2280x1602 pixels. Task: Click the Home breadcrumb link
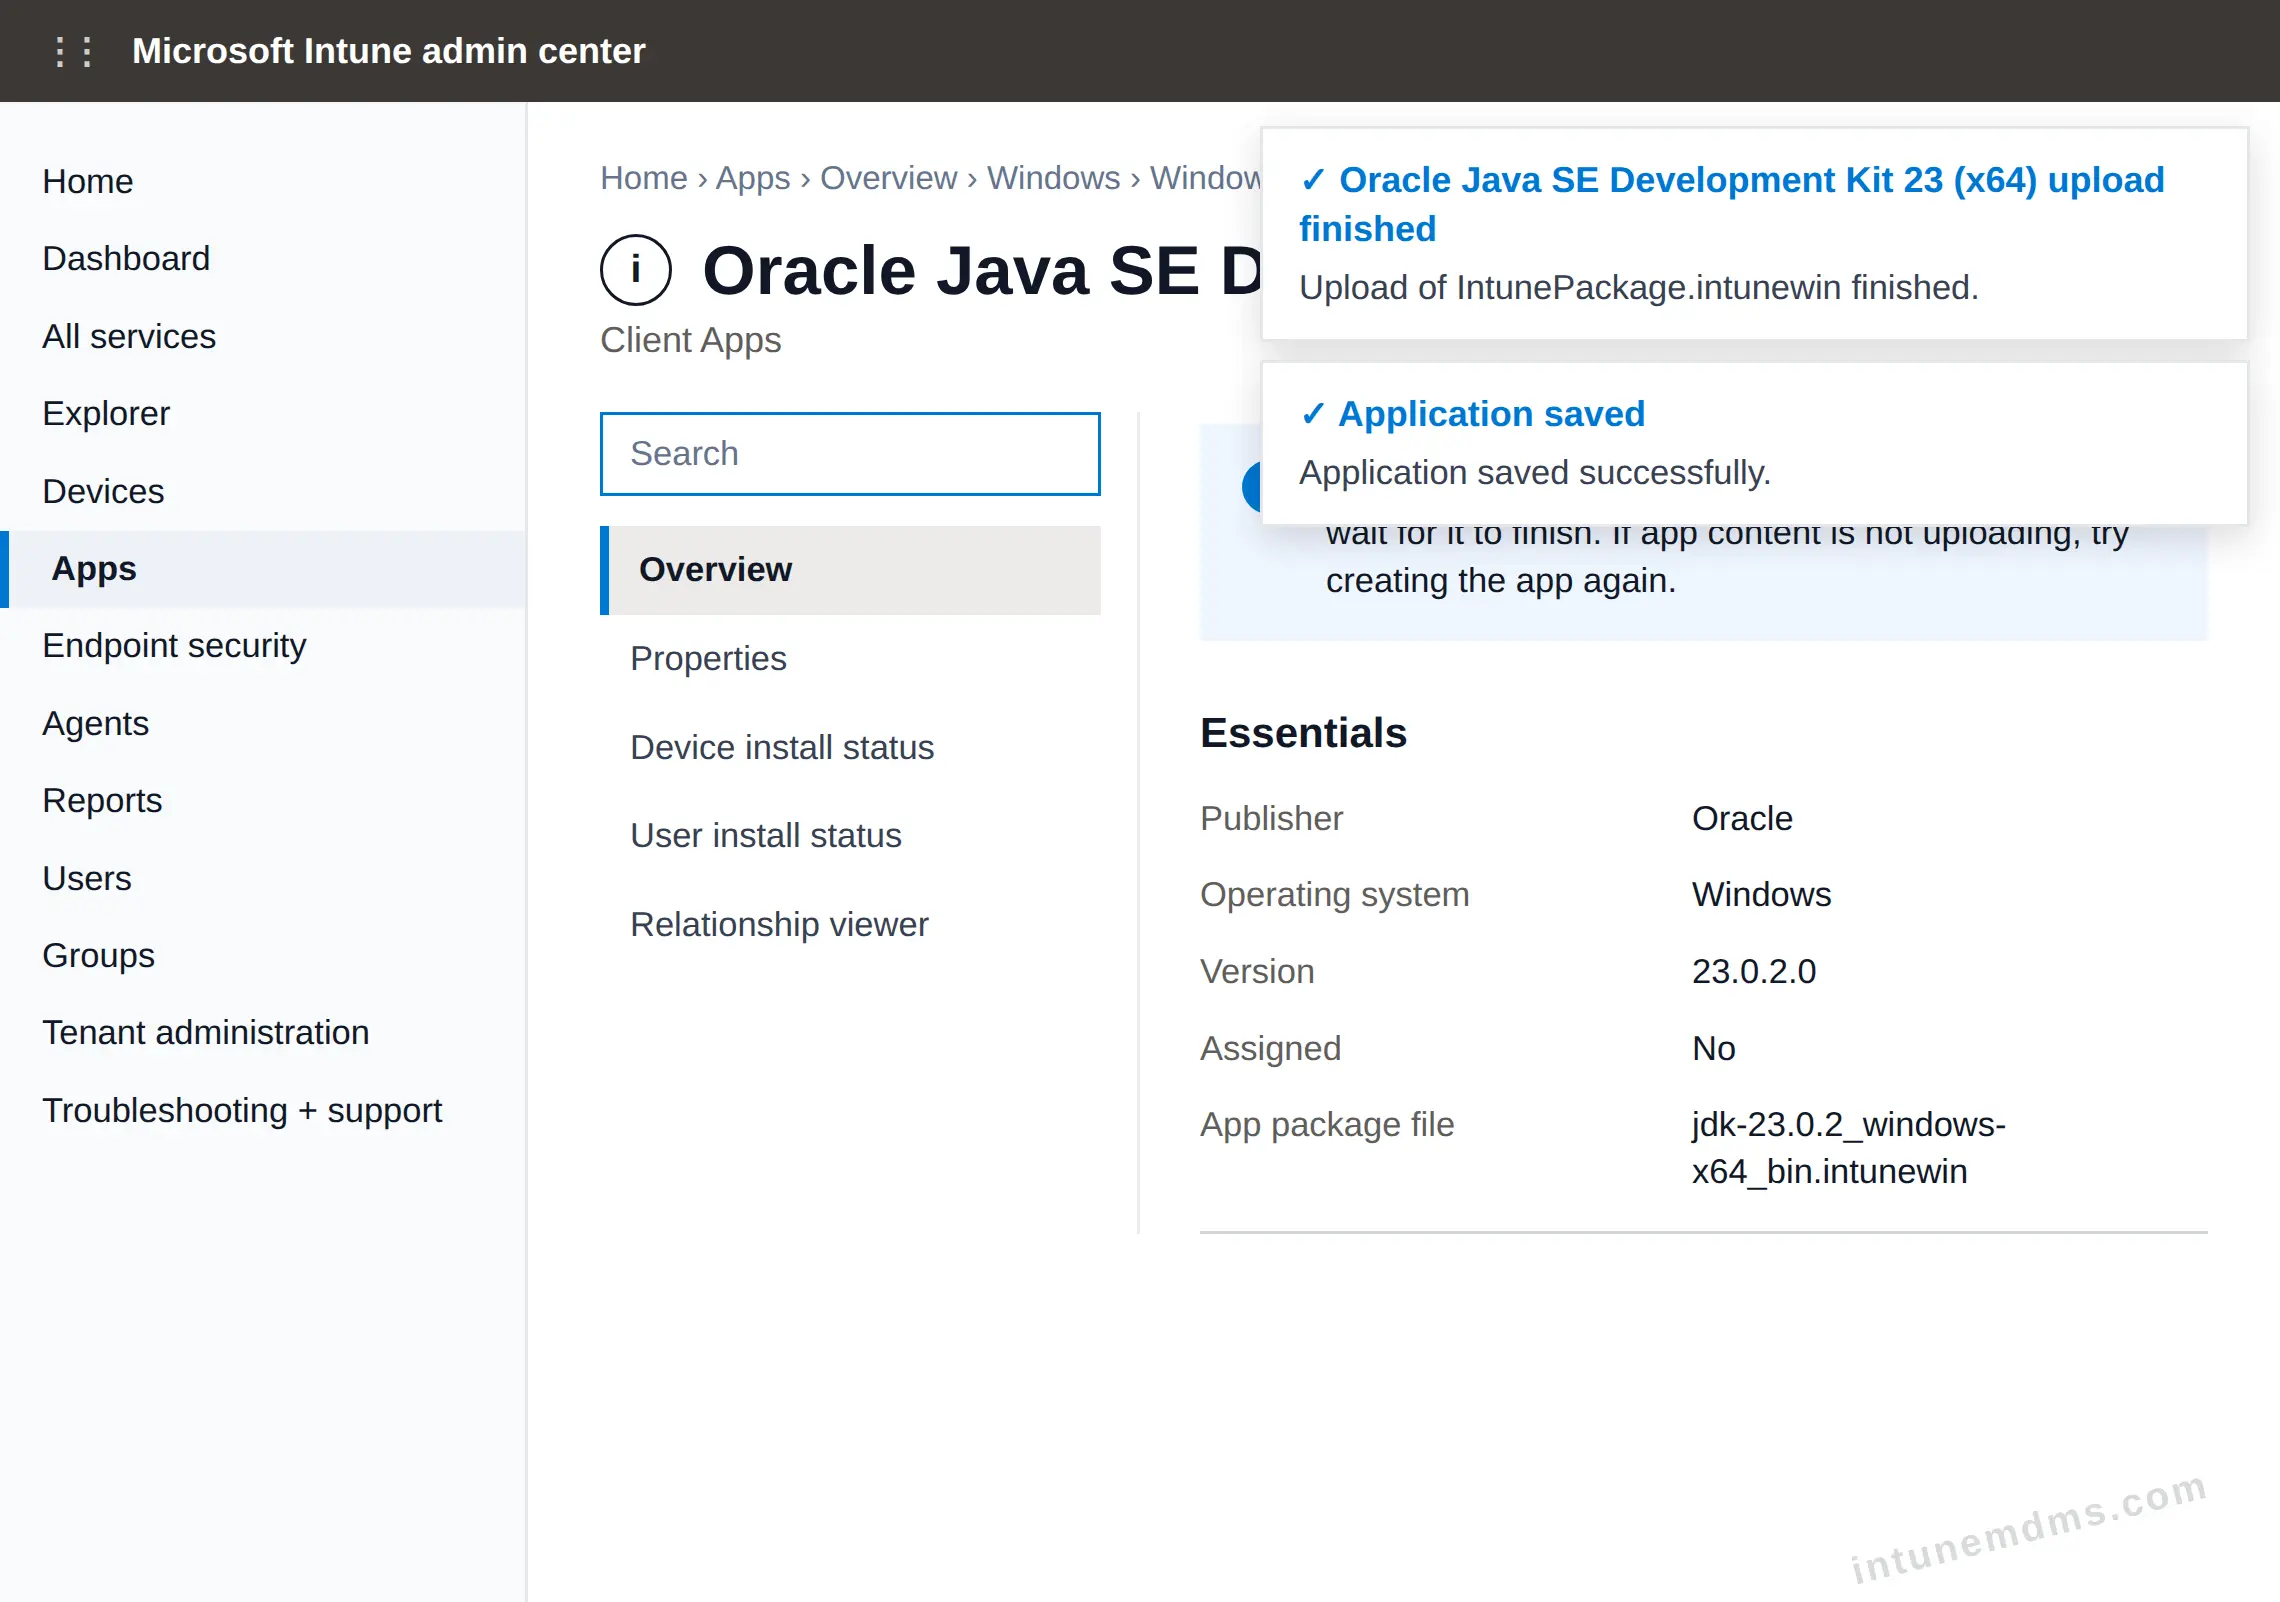[644, 178]
